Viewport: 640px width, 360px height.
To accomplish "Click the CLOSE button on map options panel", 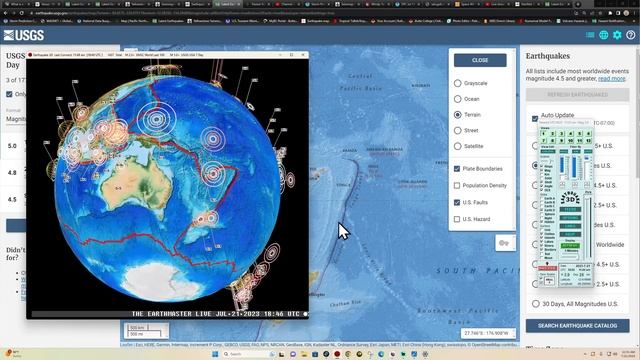I will tap(480, 60).
